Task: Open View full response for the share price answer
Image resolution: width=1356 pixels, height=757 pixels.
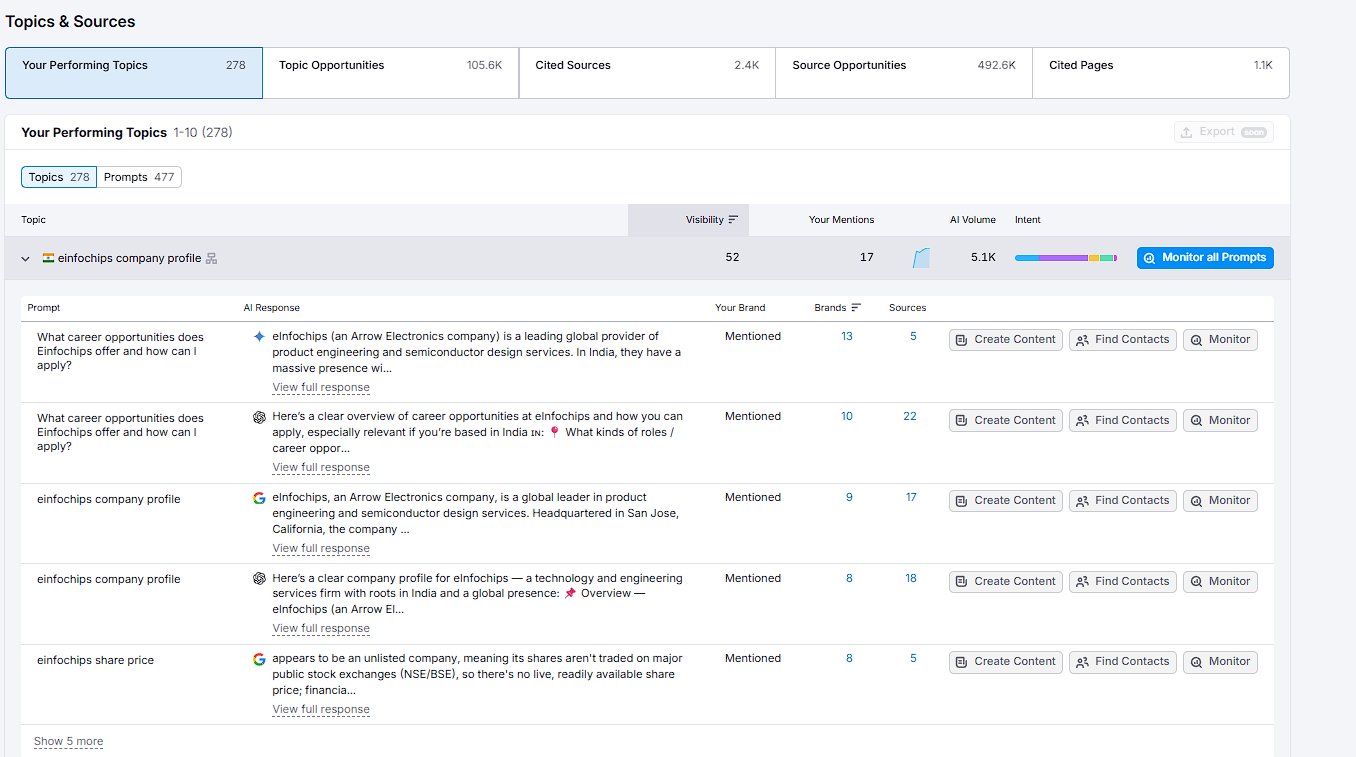Action: click(x=320, y=709)
